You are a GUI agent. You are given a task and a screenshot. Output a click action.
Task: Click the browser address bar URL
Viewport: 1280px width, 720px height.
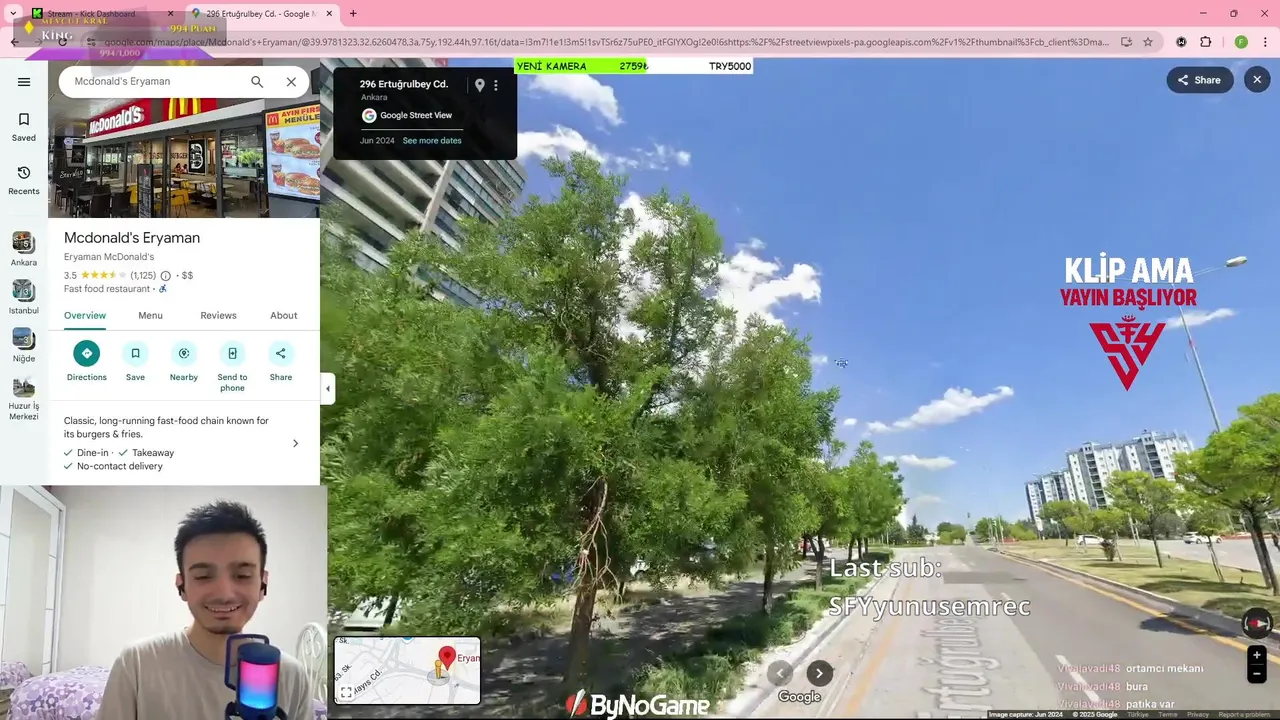tap(606, 42)
